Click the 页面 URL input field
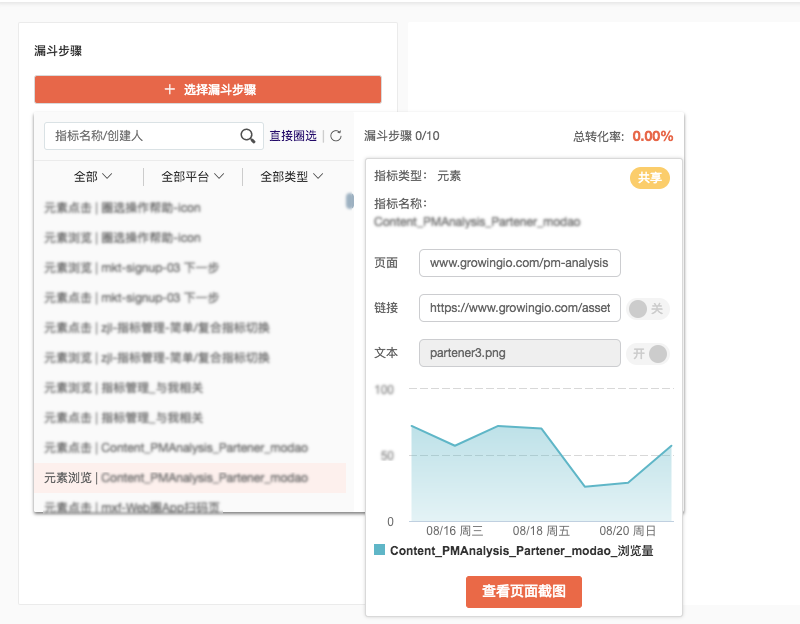Screen dimensions: 800x624 pos(519,263)
